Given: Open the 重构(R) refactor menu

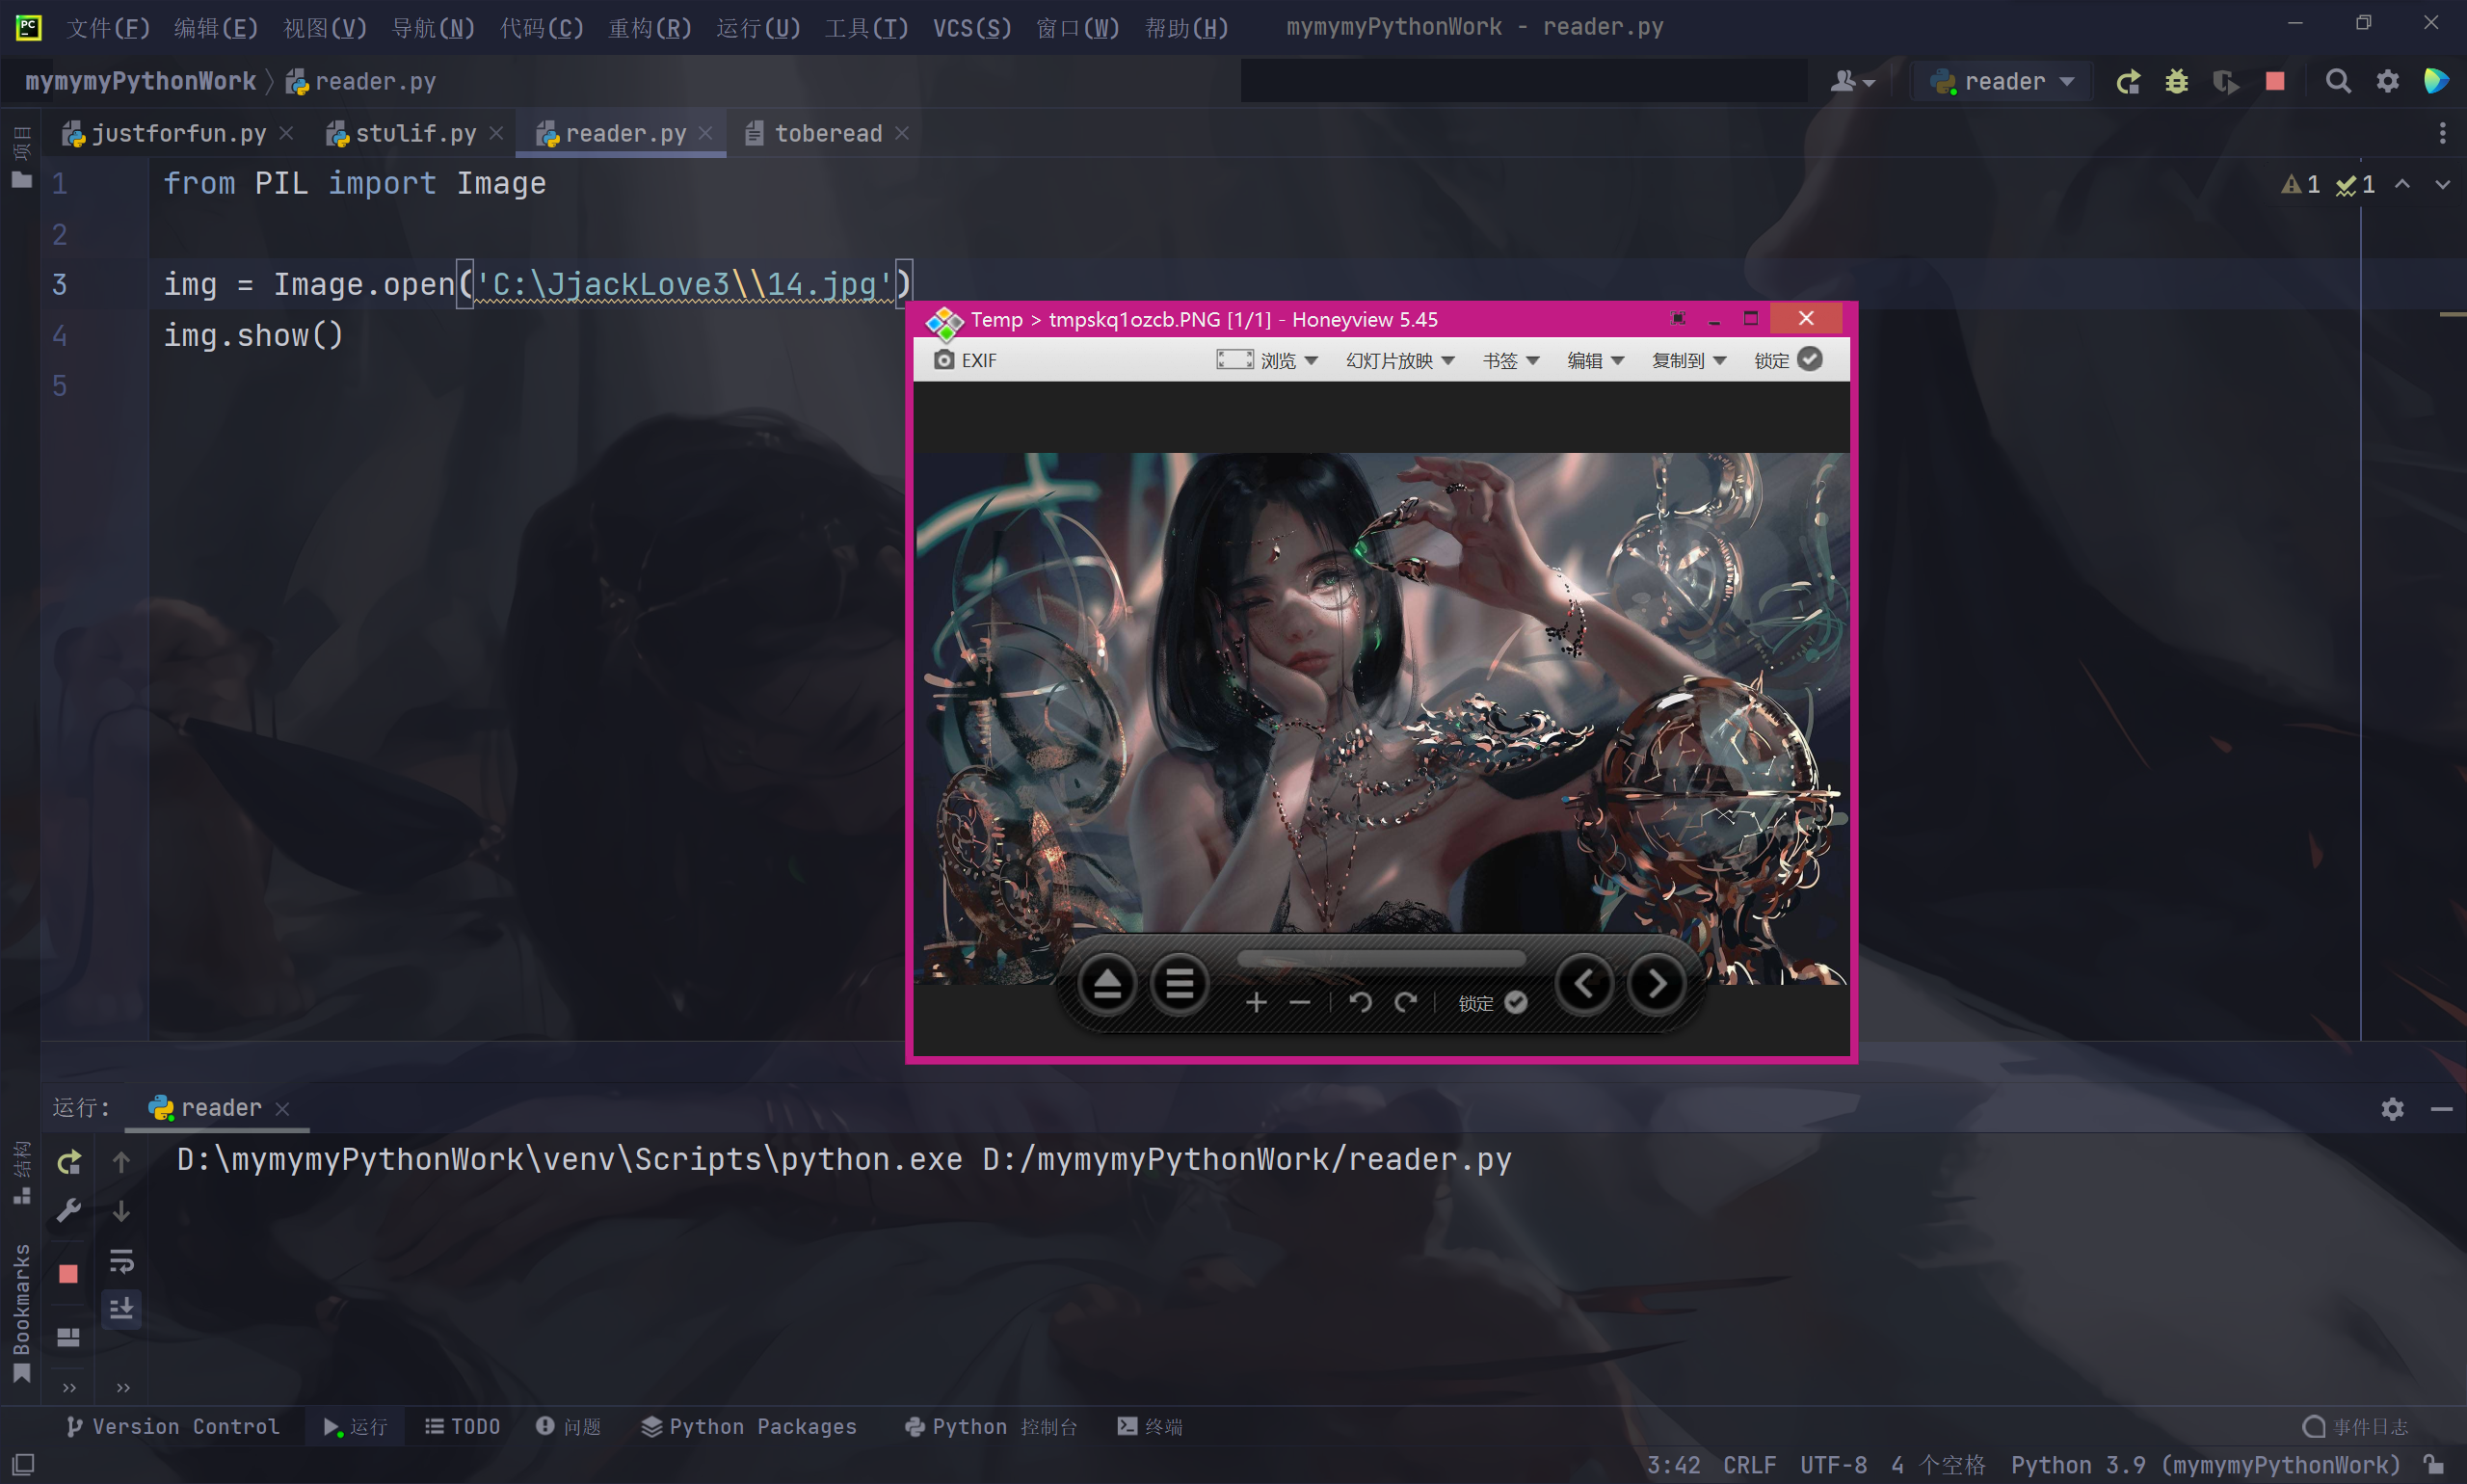Looking at the screenshot, I should click(x=650, y=27).
